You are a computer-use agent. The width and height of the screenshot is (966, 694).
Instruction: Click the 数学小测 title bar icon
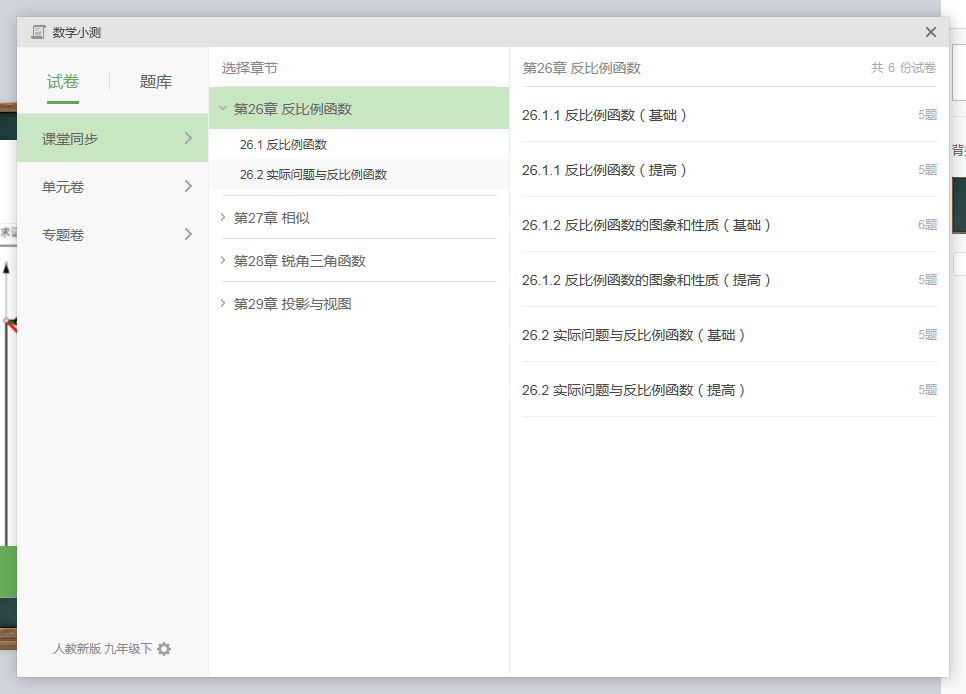click(38, 32)
